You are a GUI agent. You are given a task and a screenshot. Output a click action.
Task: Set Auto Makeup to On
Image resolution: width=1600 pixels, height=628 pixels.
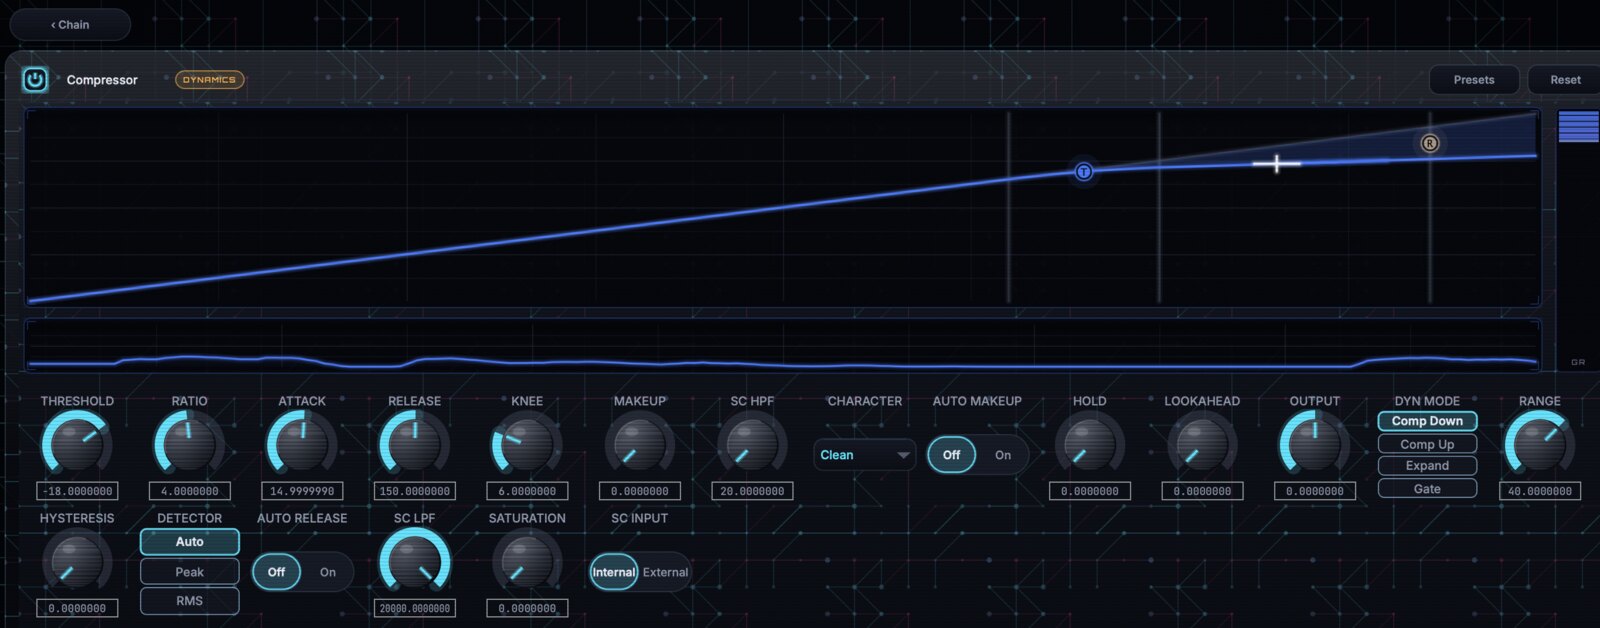click(1003, 455)
